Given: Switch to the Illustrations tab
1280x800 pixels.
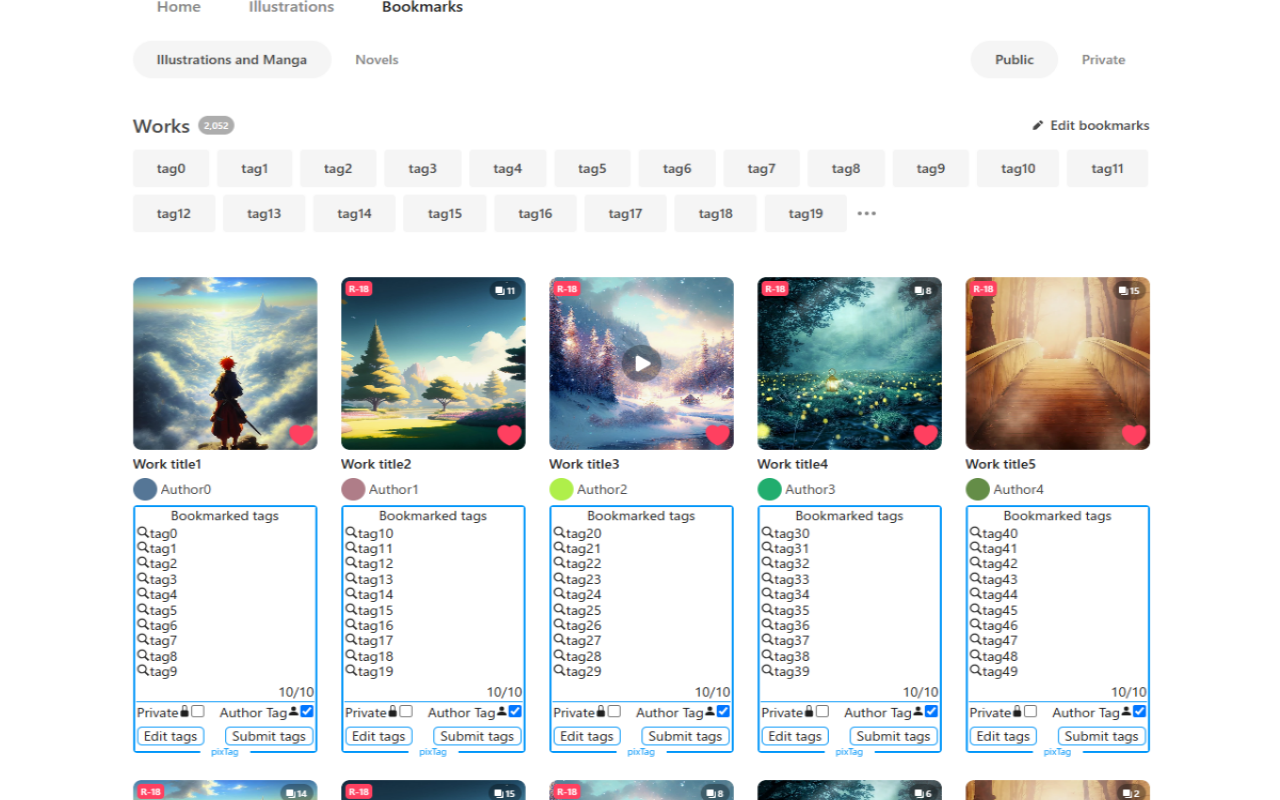Looking at the screenshot, I should [291, 7].
